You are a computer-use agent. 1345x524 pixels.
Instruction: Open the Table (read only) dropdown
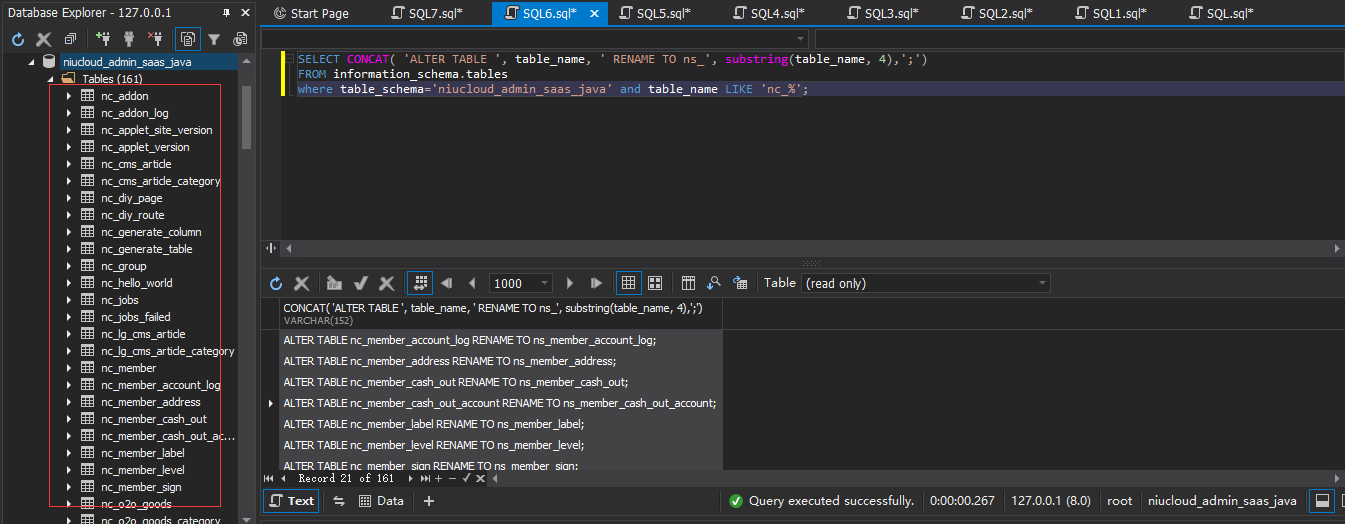[1043, 283]
